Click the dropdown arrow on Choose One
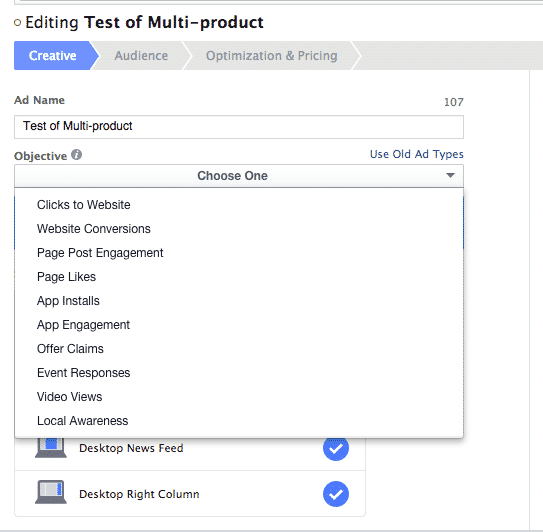Viewport: 543px width, 532px height. 450,175
